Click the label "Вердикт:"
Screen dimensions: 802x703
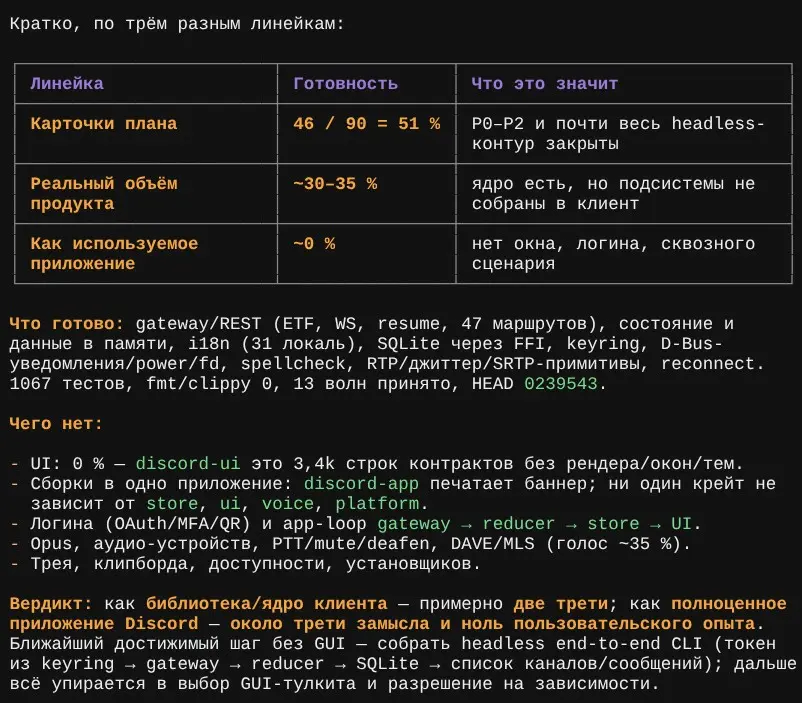[x=51, y=603]
